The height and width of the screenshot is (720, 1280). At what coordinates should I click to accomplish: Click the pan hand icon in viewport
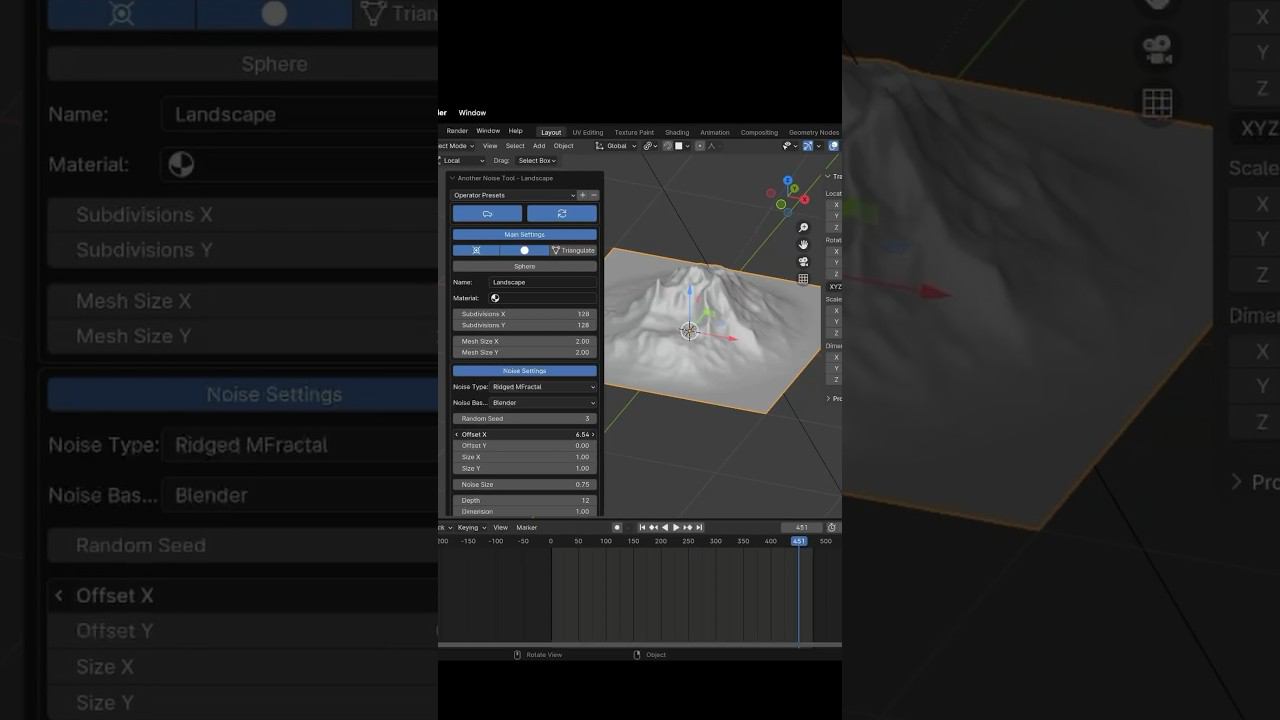coord(803,245)
